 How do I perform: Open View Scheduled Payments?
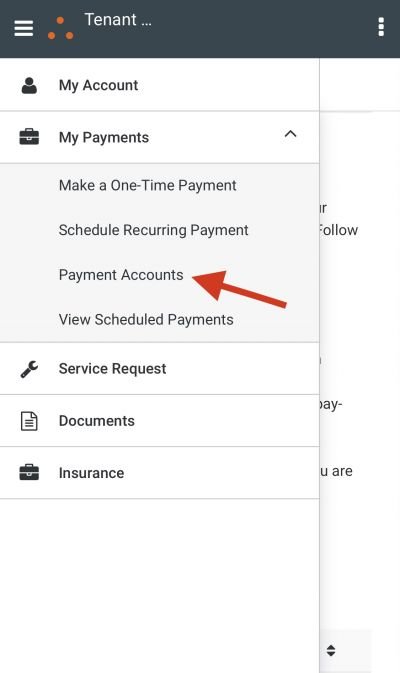point(146,320)
